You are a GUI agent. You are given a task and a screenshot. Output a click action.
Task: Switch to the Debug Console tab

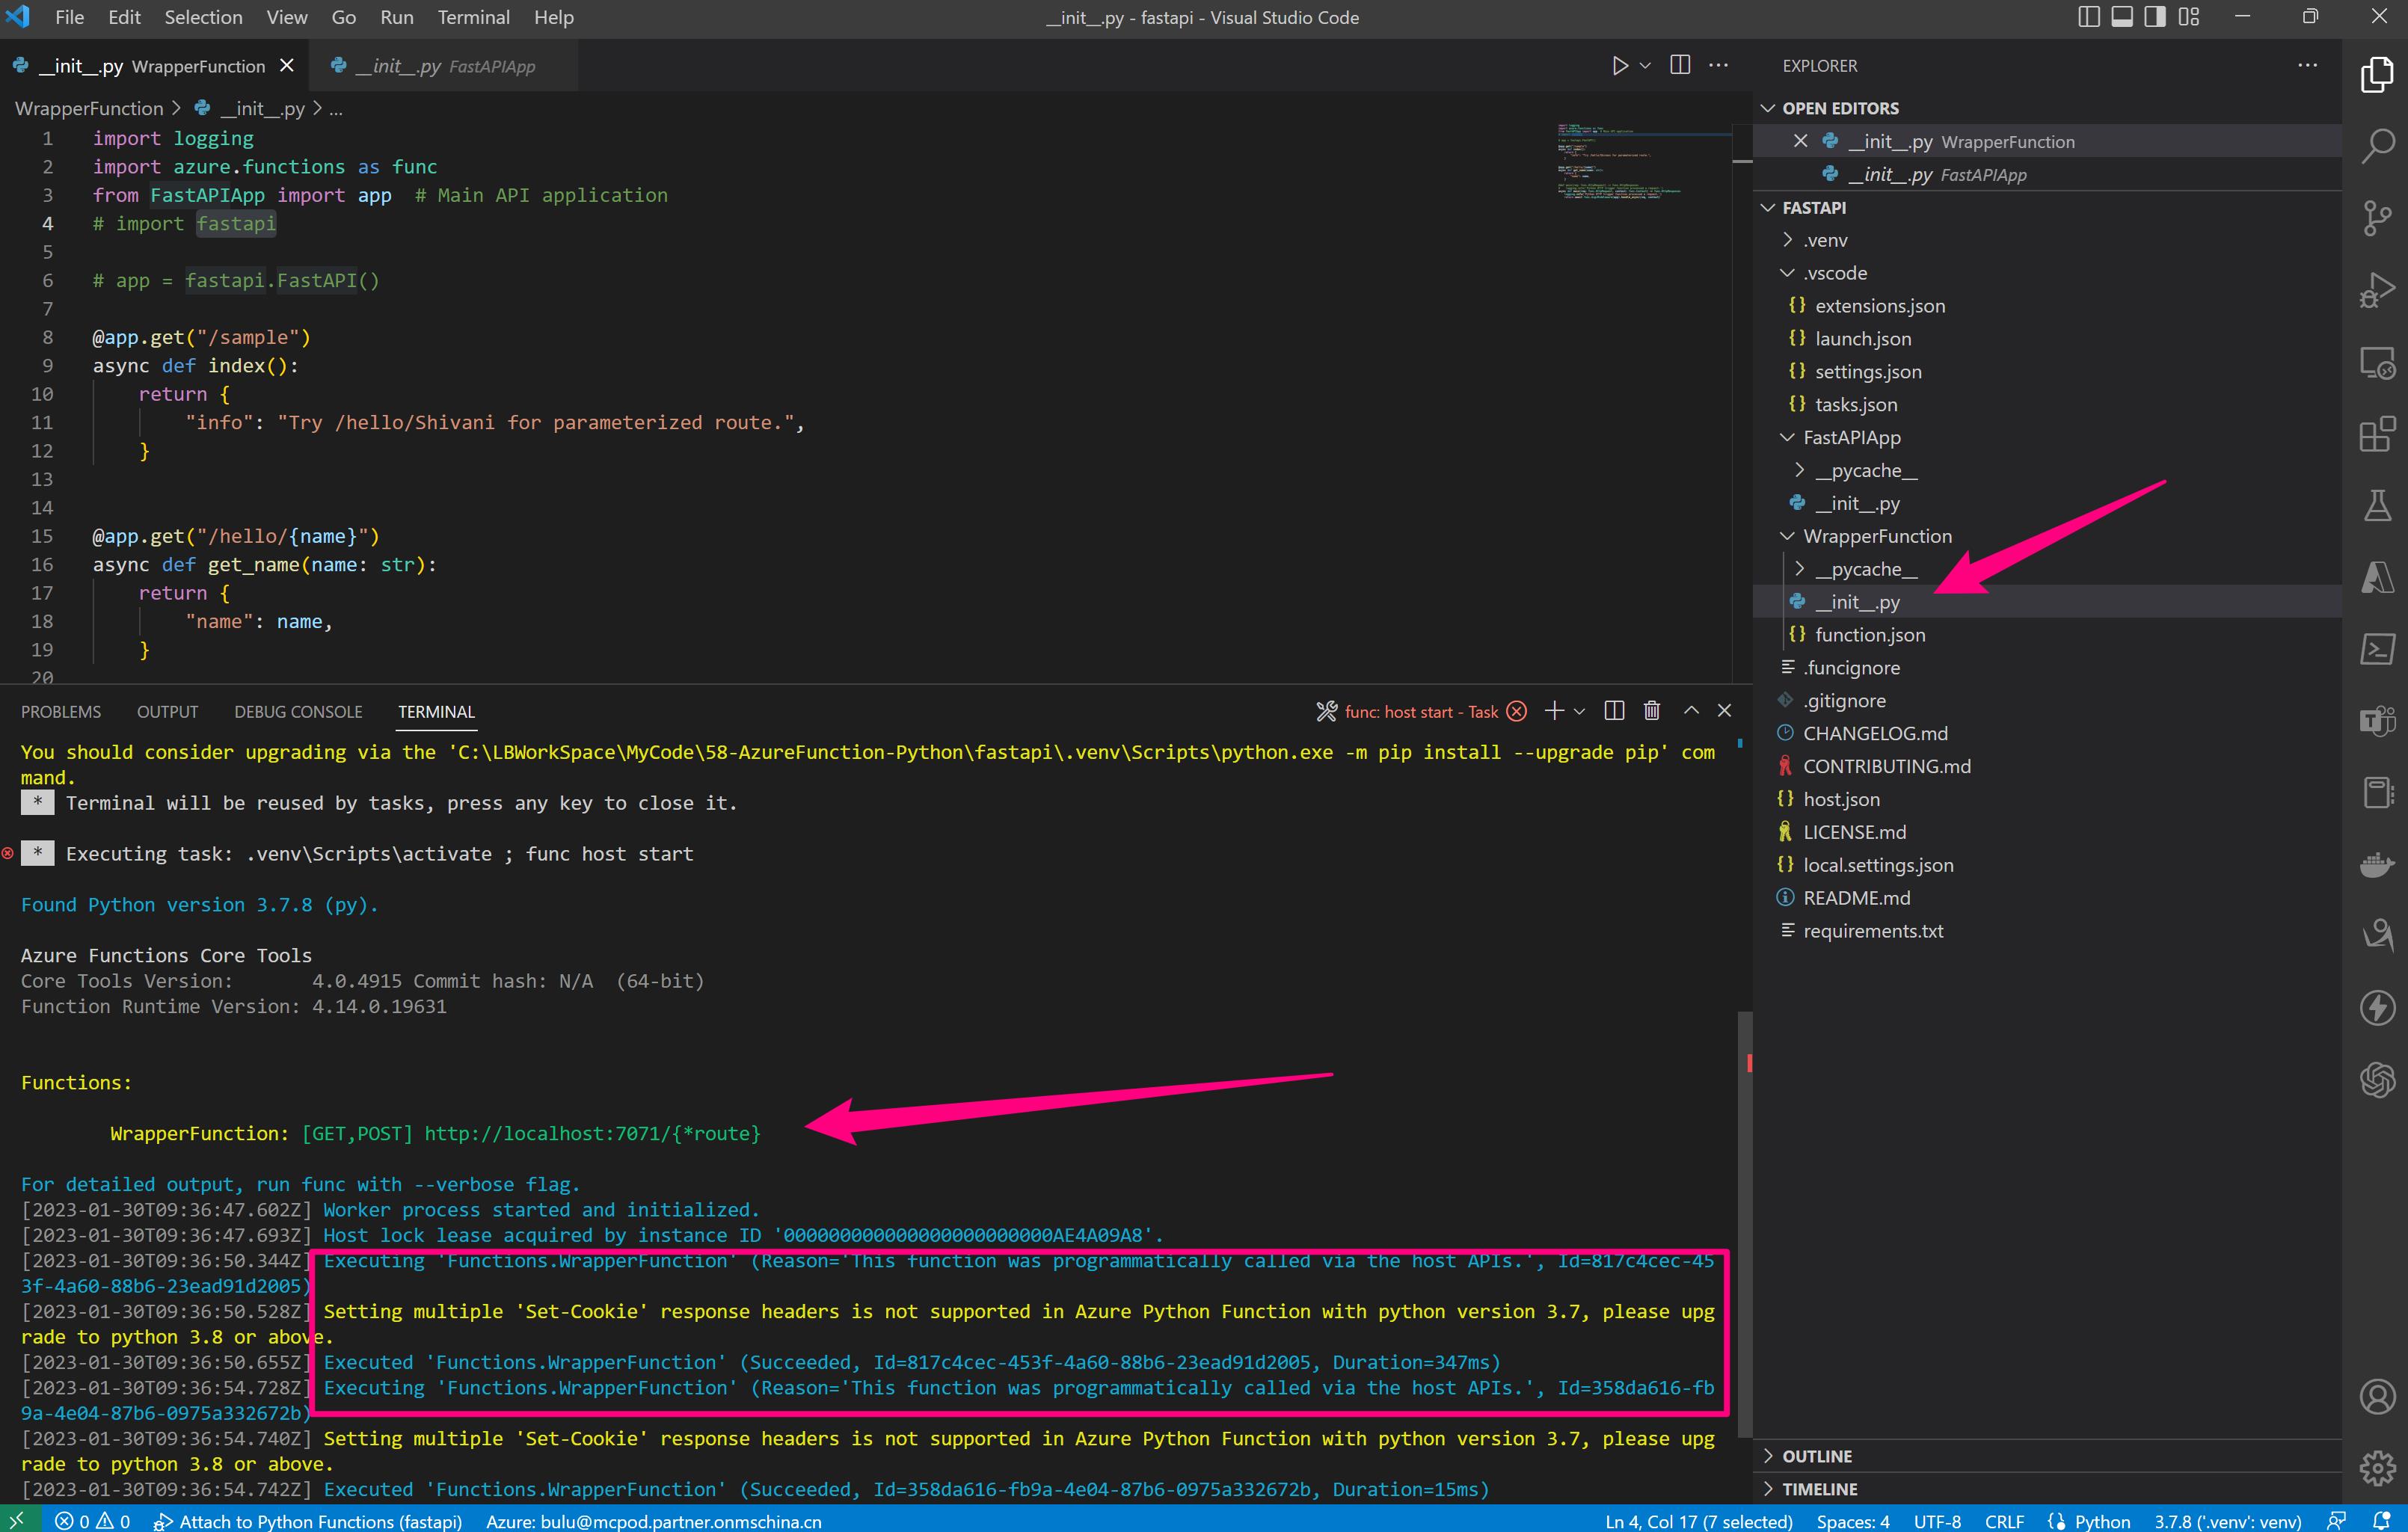tap(298, 711)
